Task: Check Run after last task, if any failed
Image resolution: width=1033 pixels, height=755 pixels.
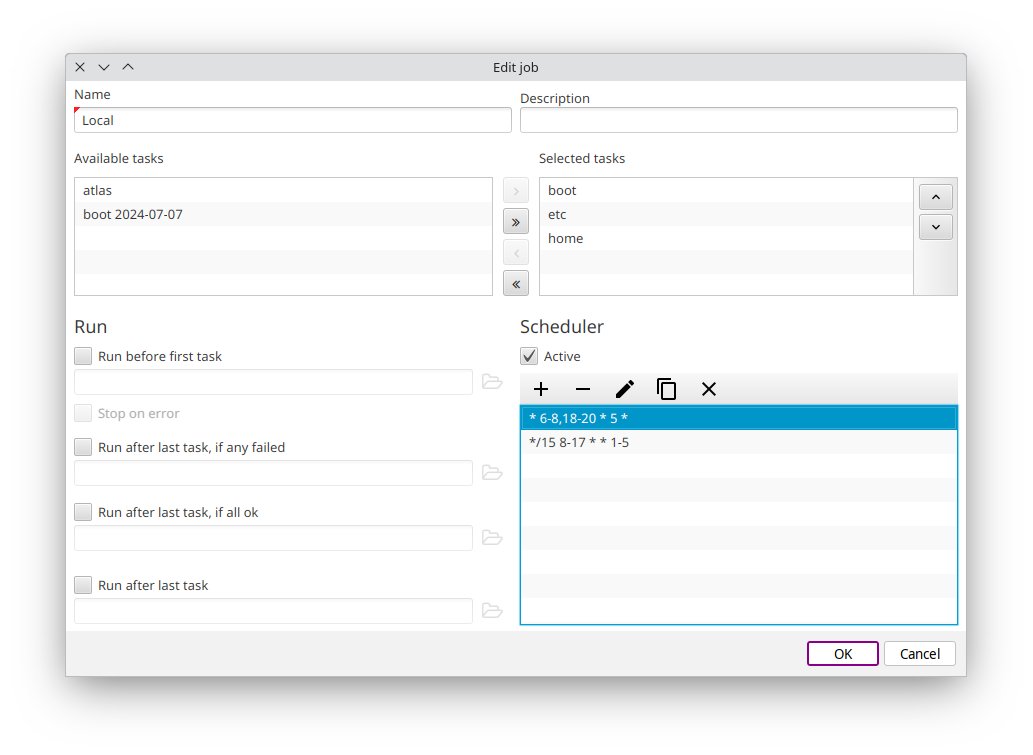Action: (x=83, y=447)
